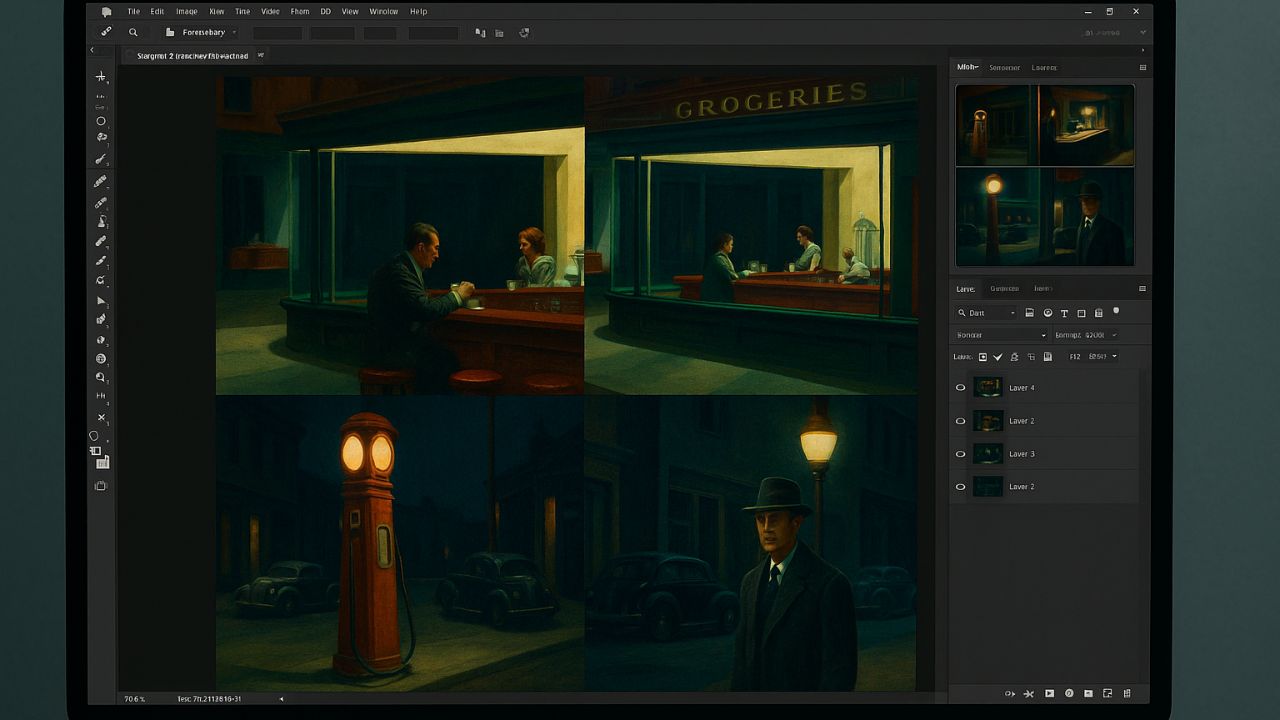
Task: Open the Winolow menu
Action: [x=384, y=12]
